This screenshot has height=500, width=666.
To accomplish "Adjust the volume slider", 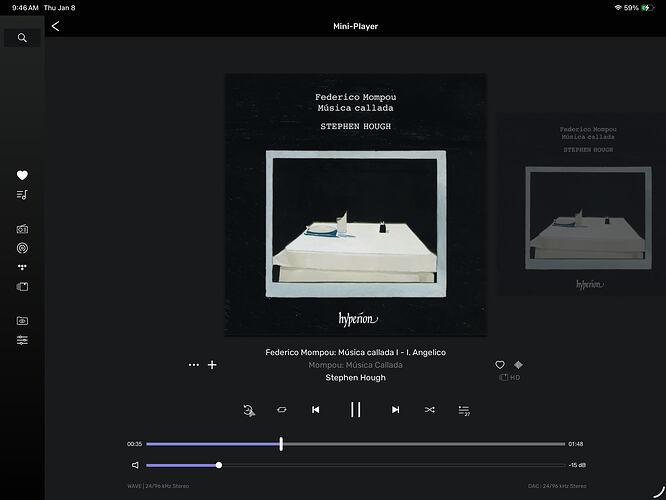I will 356,465.
